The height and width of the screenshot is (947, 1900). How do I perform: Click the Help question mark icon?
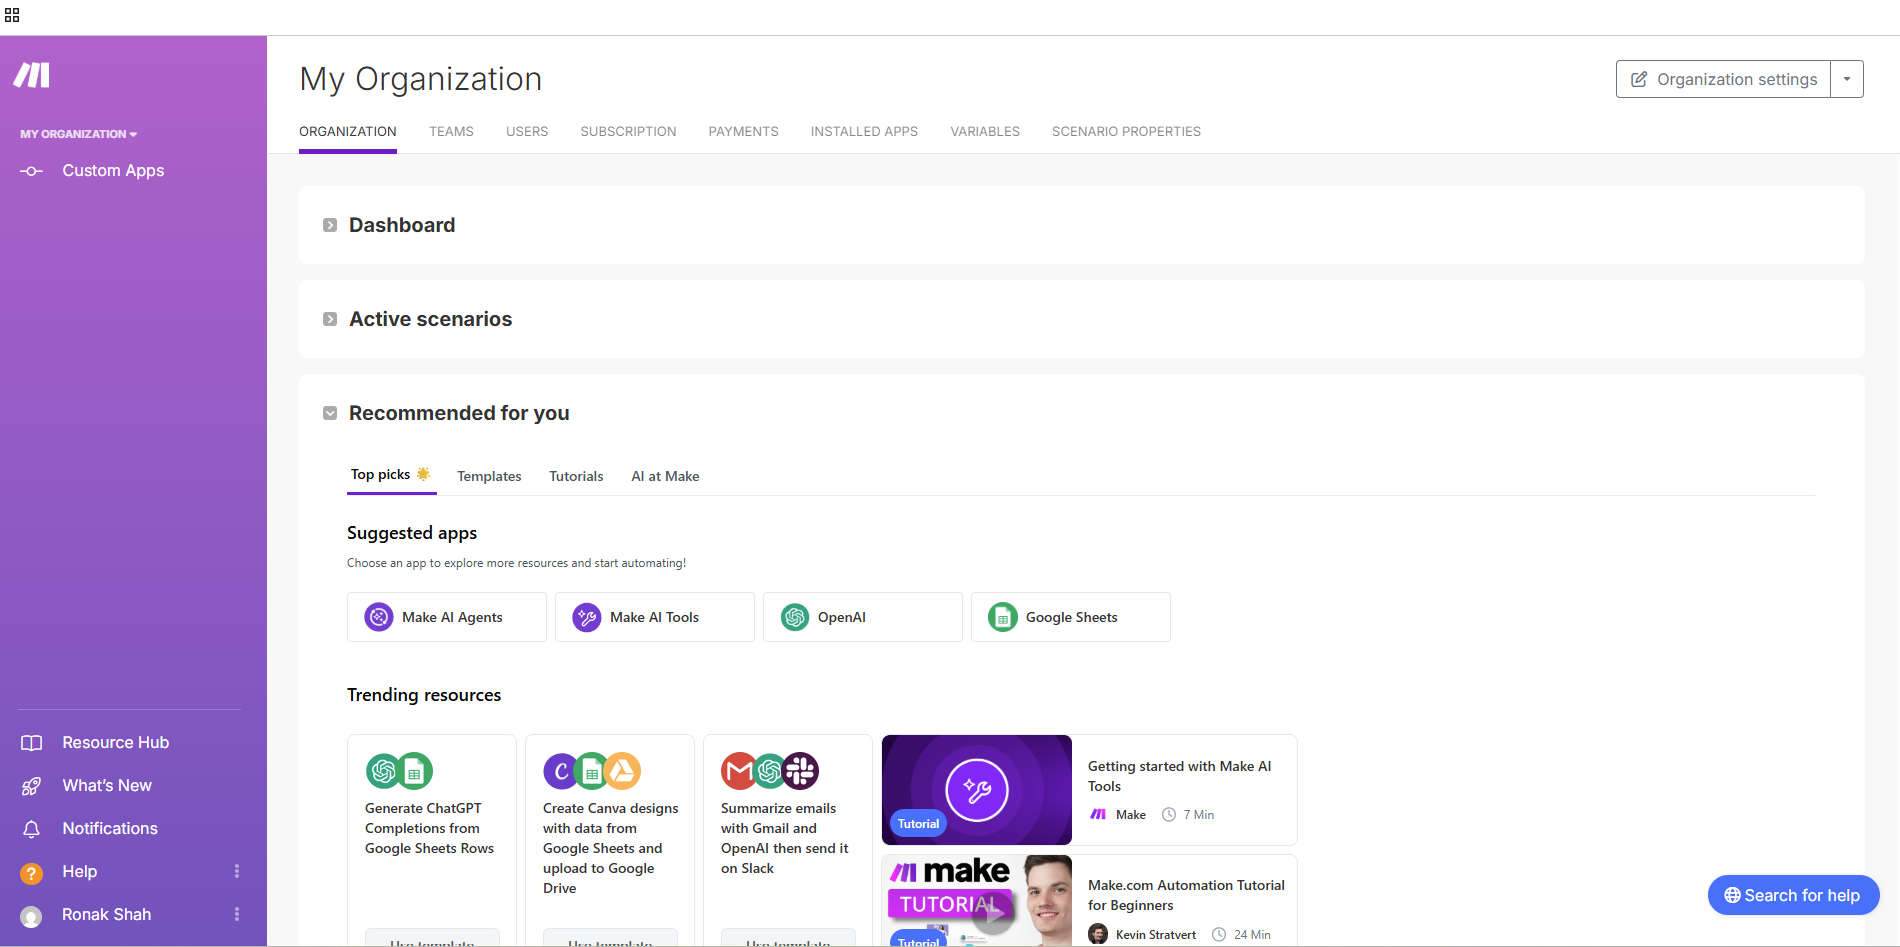pos(32,873)
